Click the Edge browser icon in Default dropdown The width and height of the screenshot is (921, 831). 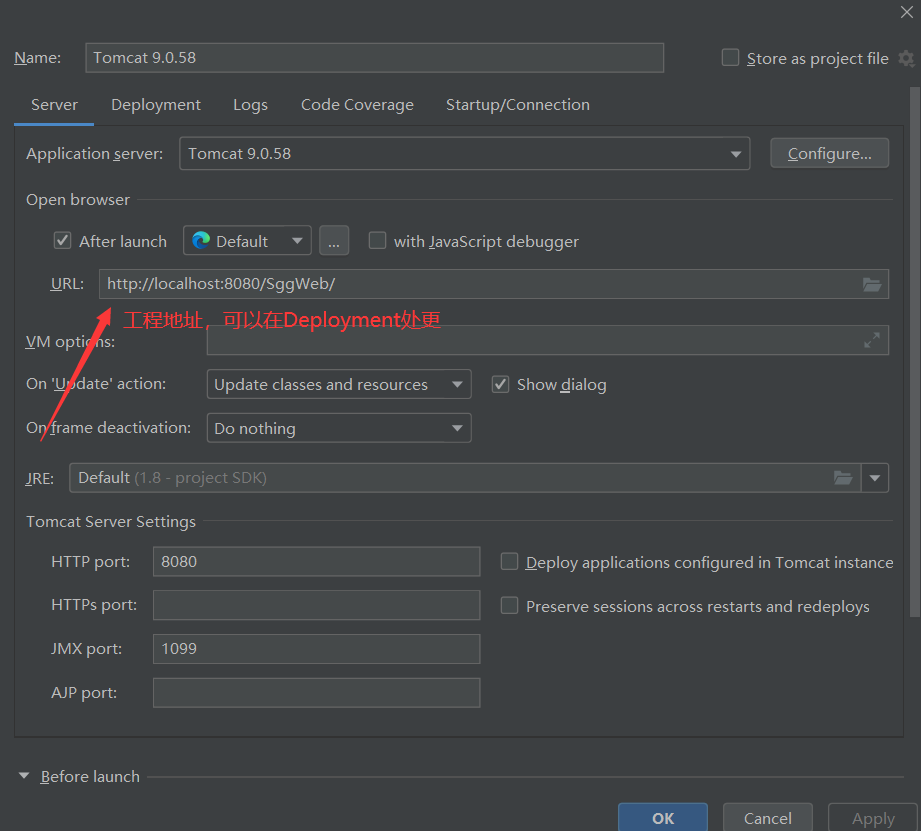[x=201, y=241]
